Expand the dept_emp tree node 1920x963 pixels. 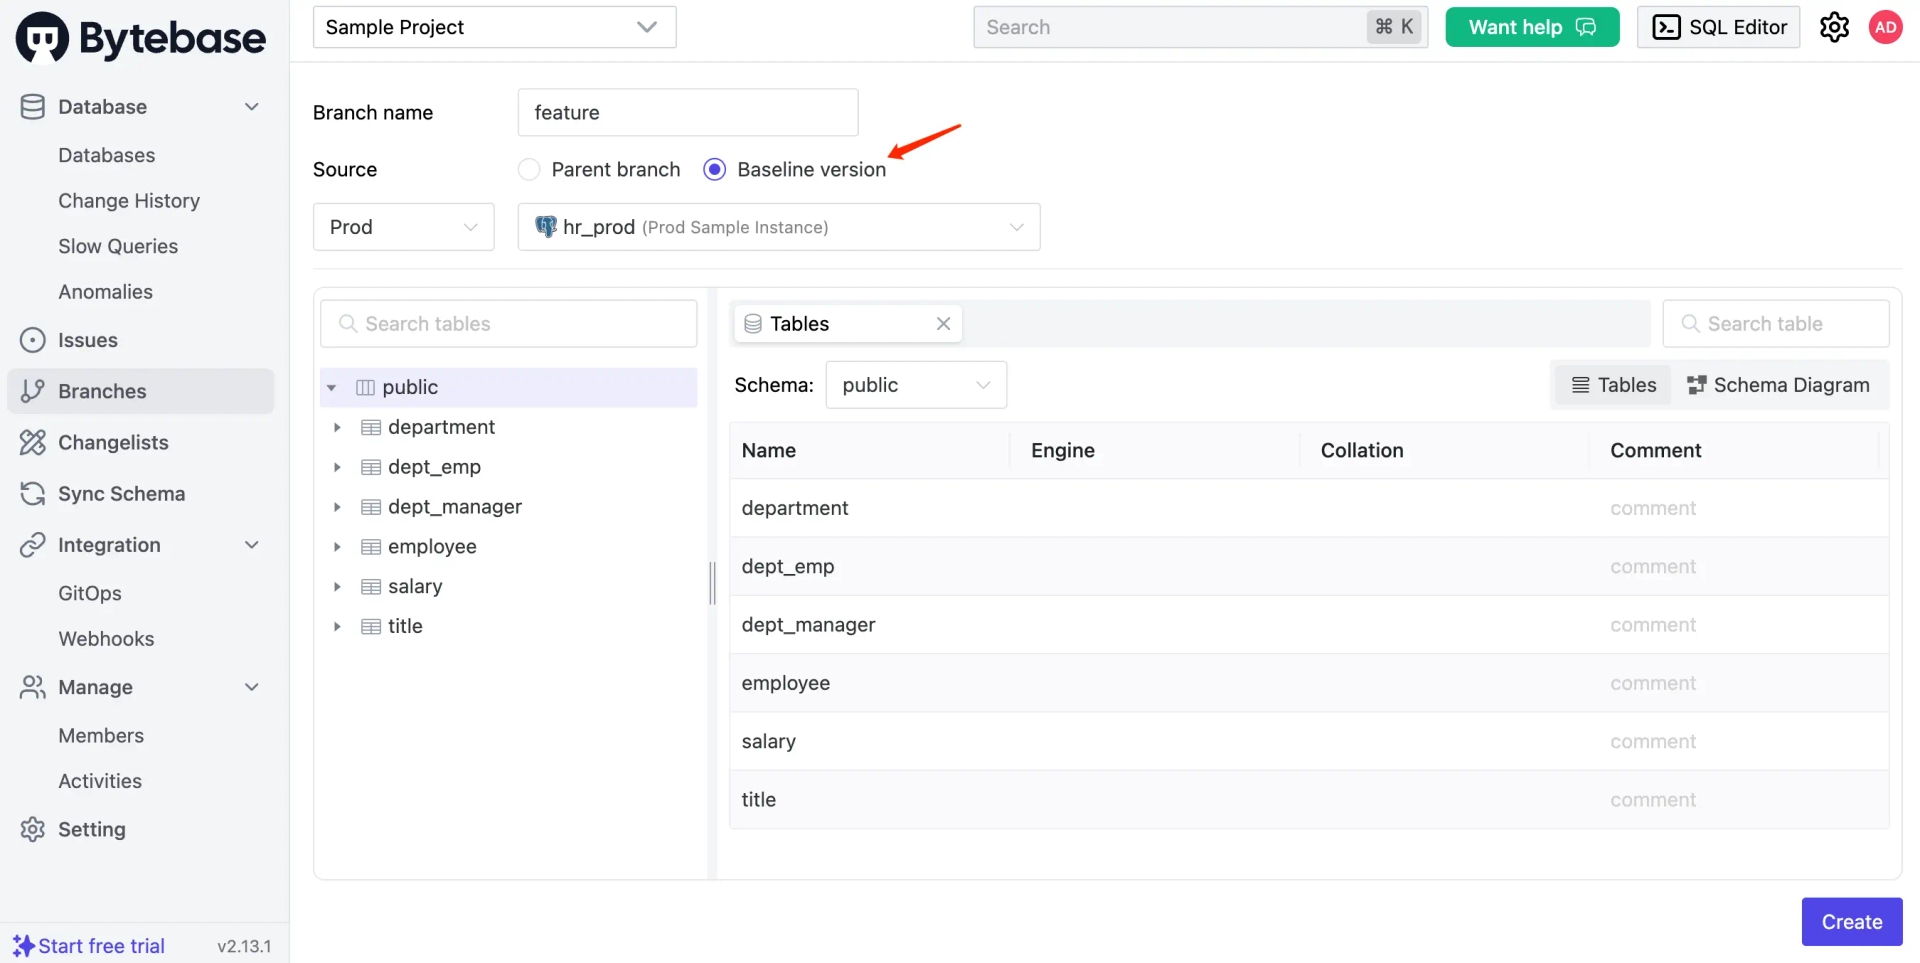pos(337,467)
